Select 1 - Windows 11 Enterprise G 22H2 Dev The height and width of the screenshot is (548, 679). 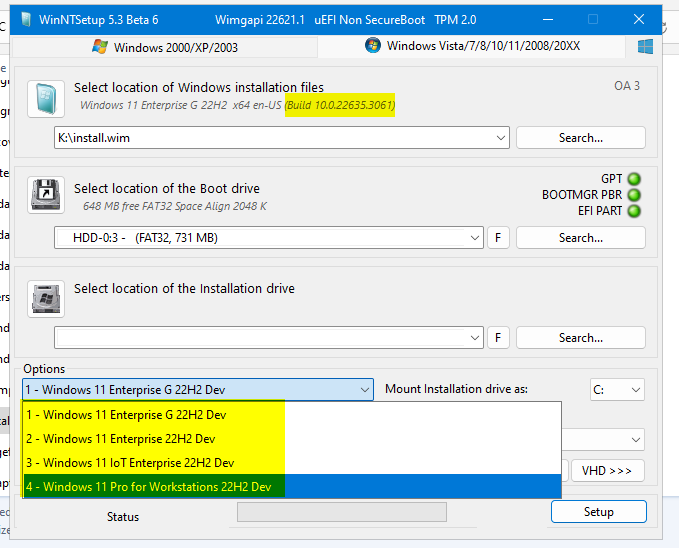pyautogui.click(x=292, y=415)
